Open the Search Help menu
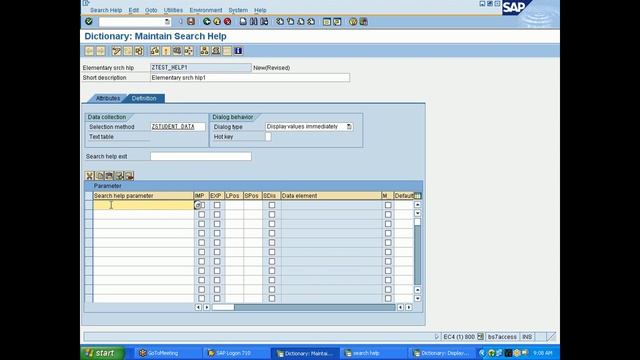Viewport: 640px width, 360px height. [x=106, y=10]
